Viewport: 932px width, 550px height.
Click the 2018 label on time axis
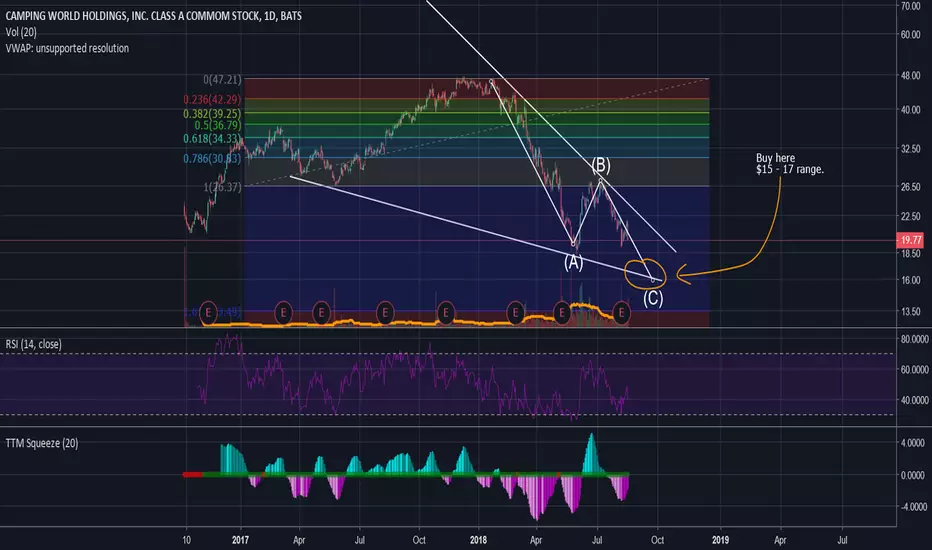pos(478,540)
